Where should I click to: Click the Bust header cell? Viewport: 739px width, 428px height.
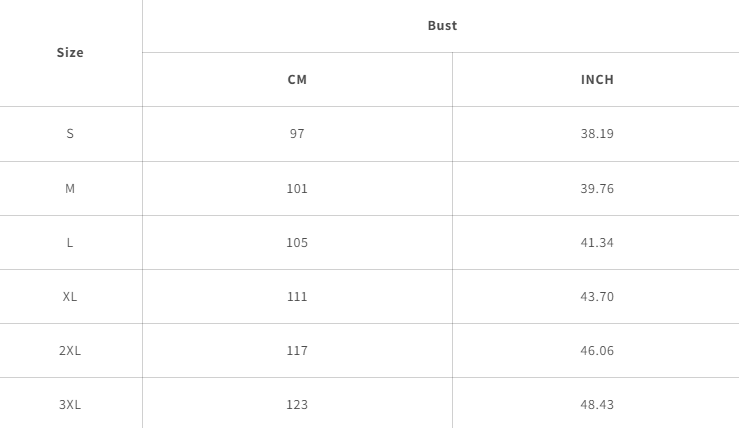[x=442, y=26]
